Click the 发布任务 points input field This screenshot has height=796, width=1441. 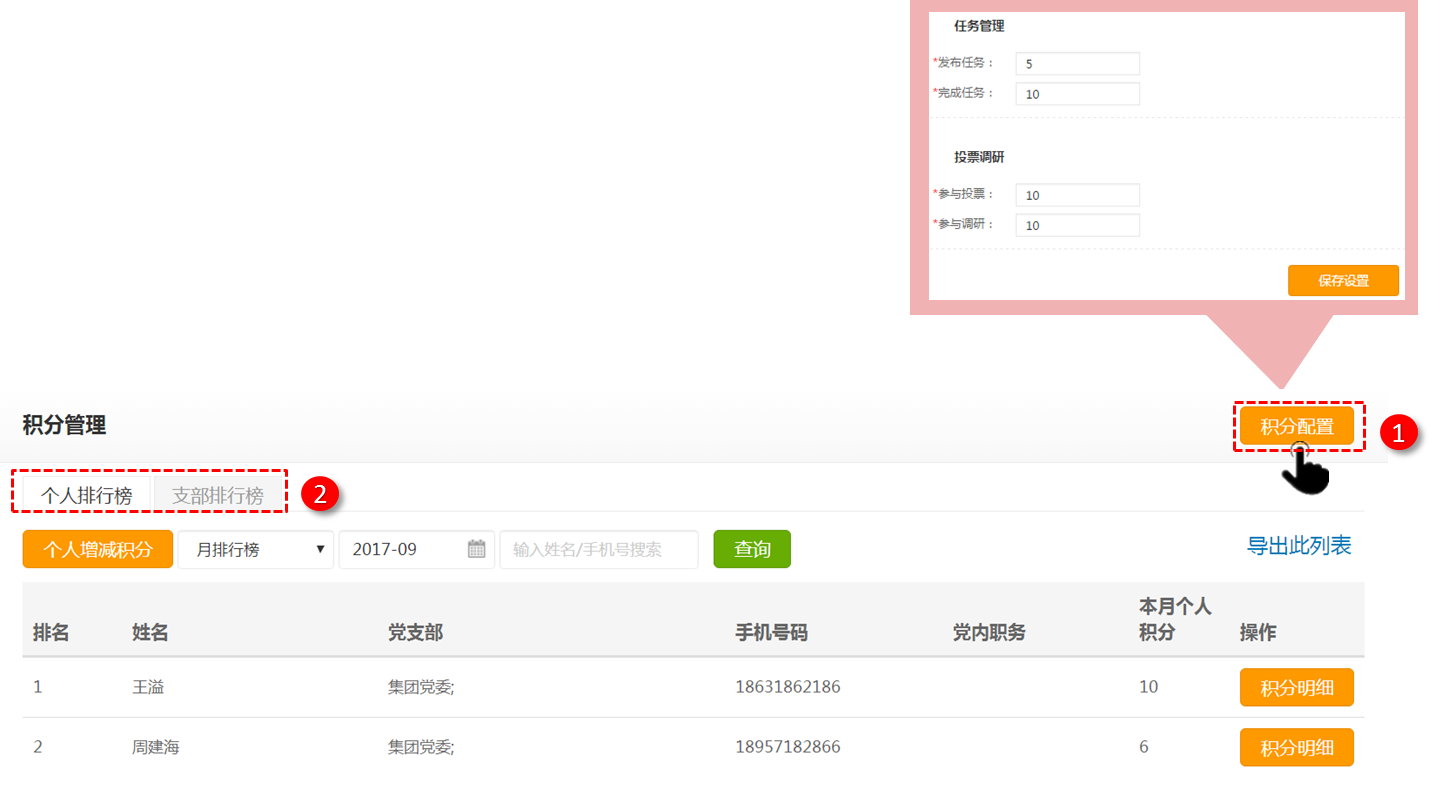(1077, 64)
